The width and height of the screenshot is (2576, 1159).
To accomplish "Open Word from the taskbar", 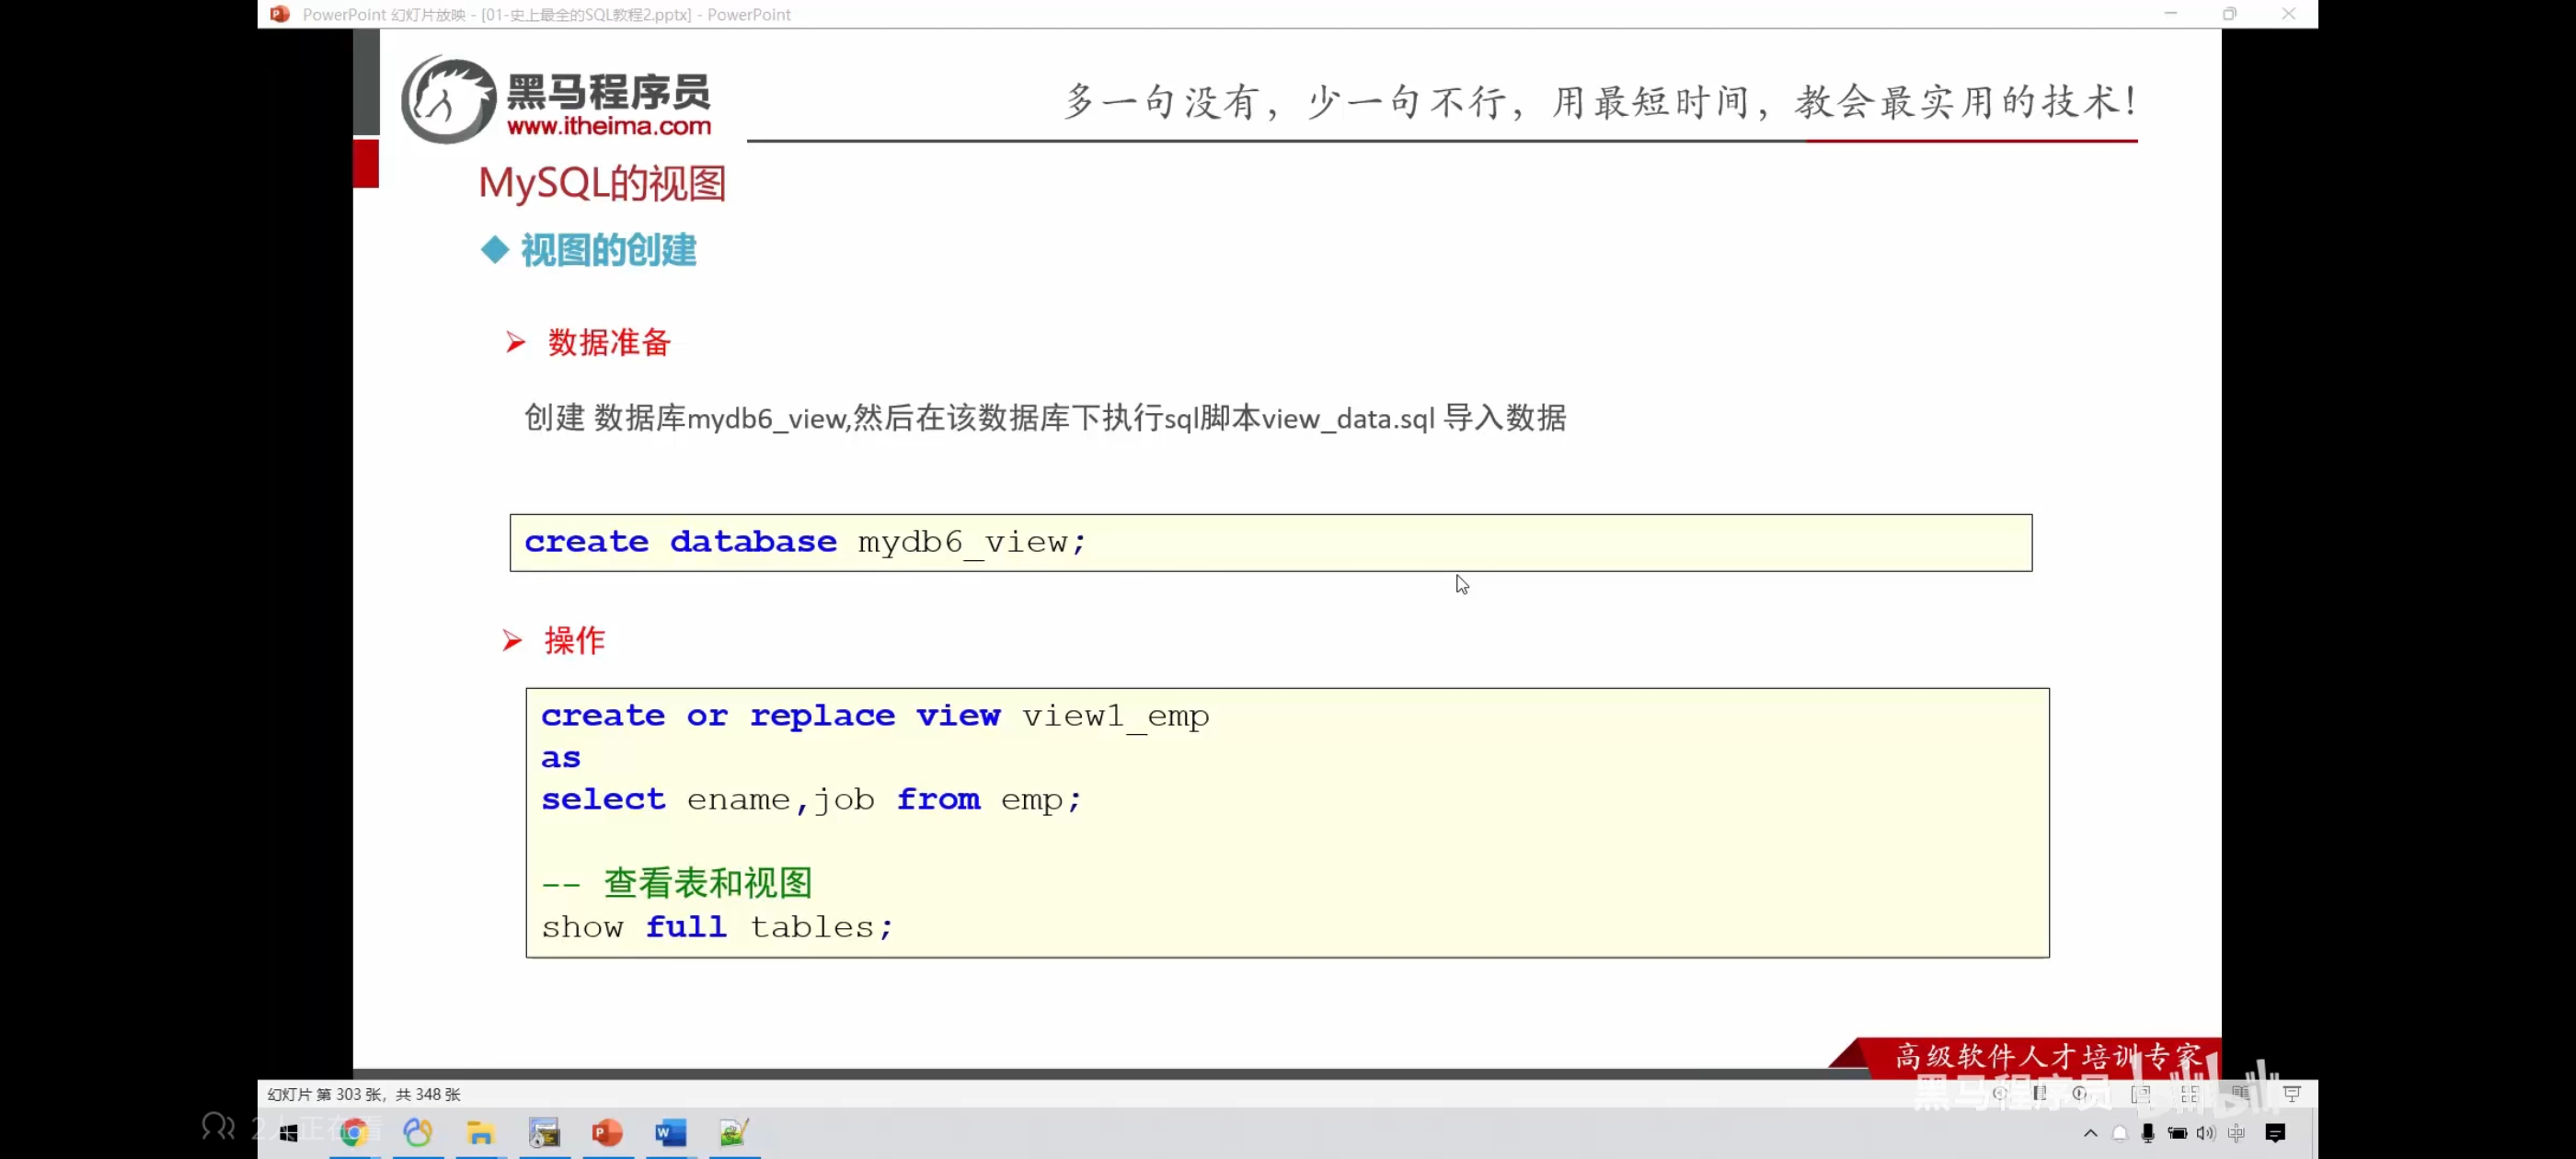I will click(x=670, y=1132).
